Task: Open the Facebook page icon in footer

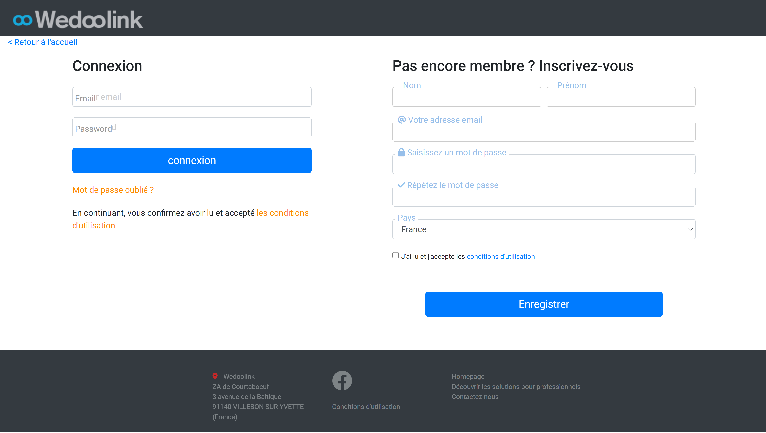Action: tap(342, 381)
